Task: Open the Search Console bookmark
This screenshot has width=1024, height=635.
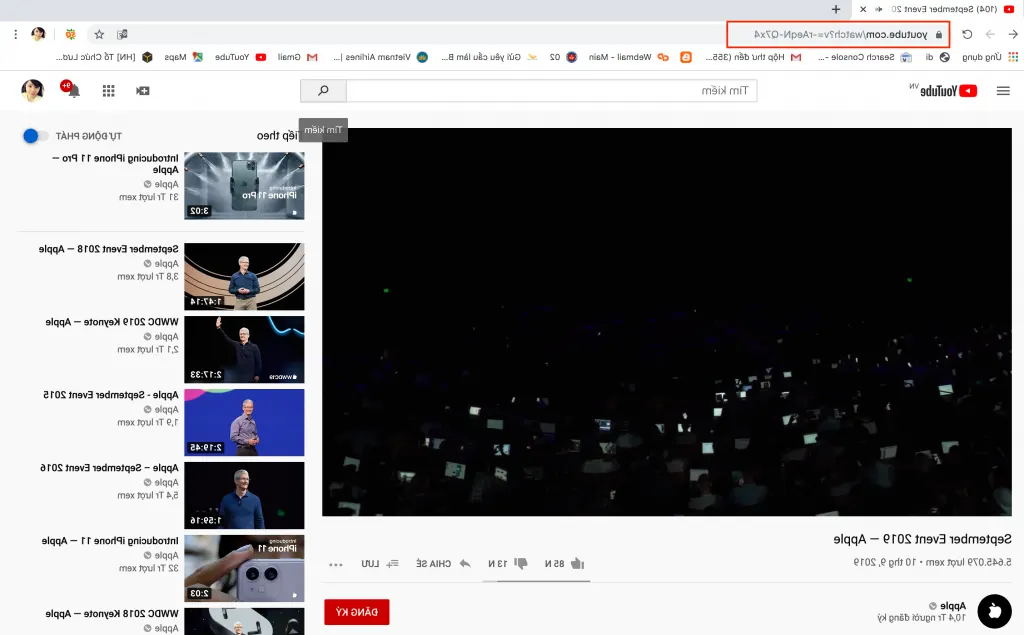Action: click(x=864, y=57)
